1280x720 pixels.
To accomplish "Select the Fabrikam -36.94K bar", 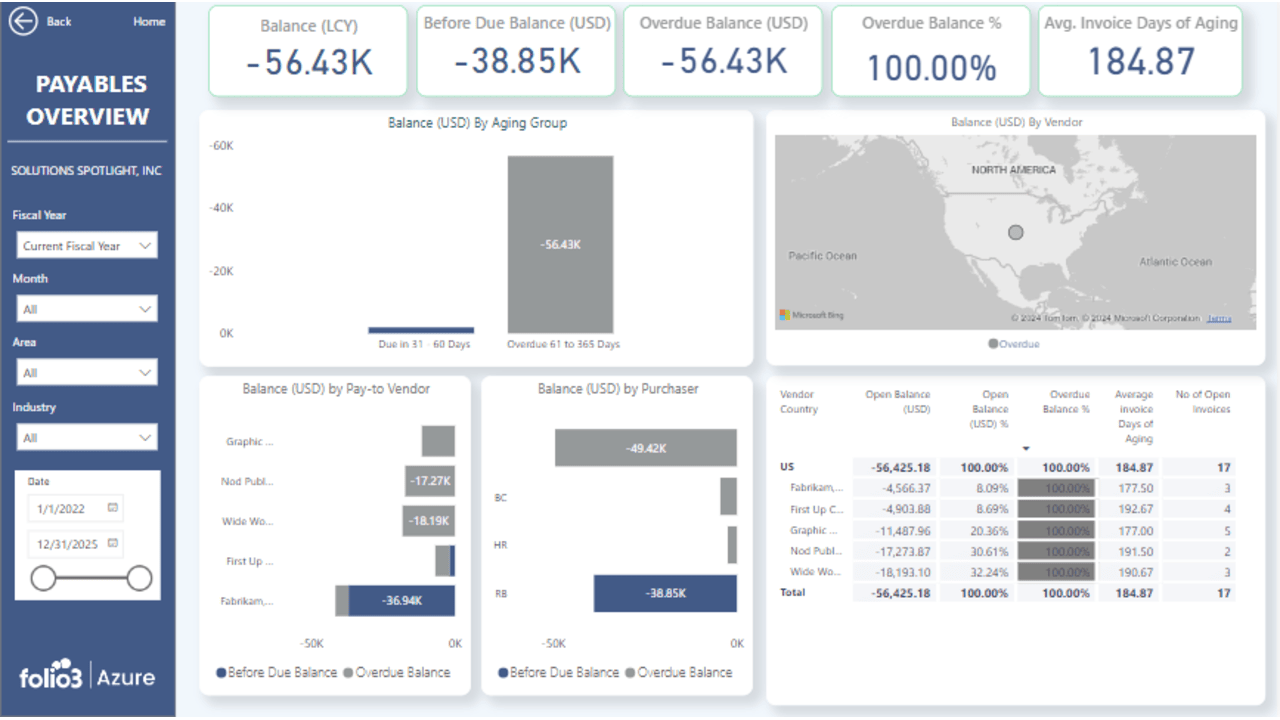I will point(402,601).
